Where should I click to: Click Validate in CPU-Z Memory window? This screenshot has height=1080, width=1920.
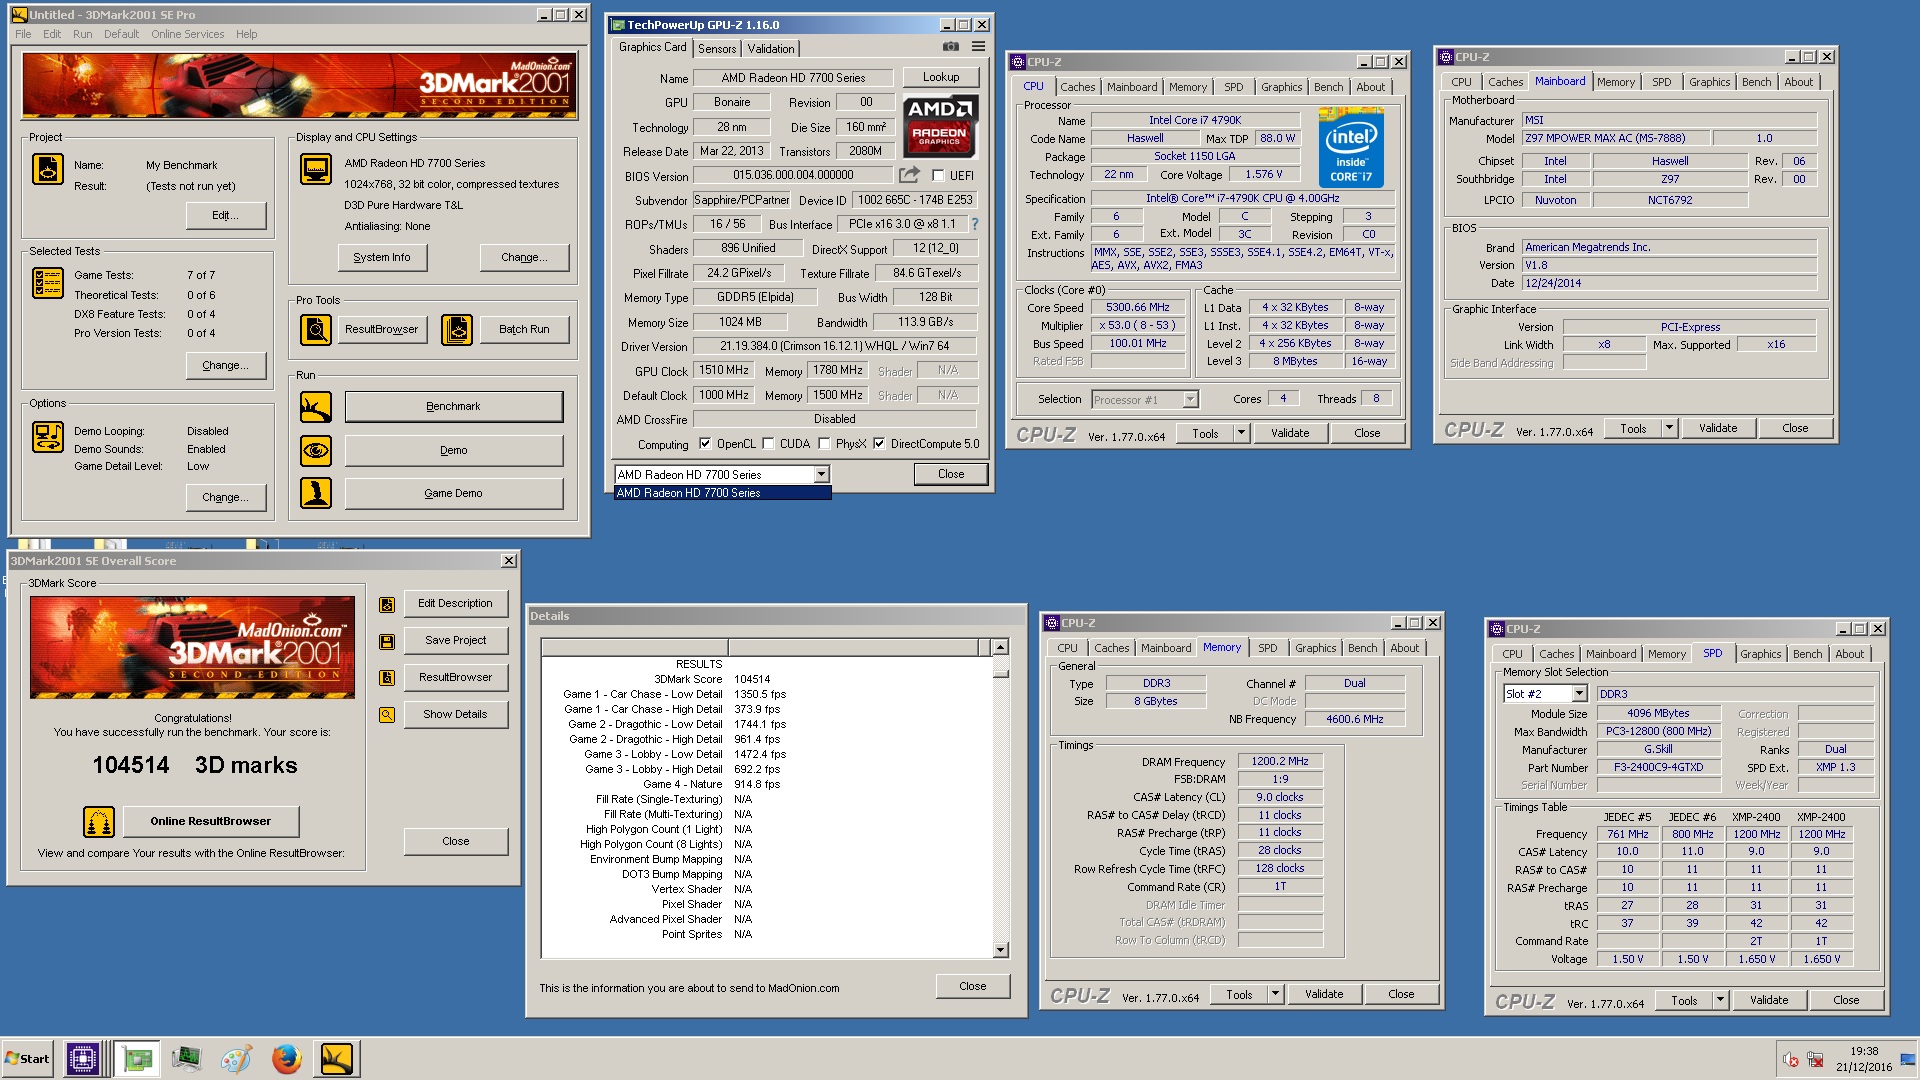coord(1324,995)
